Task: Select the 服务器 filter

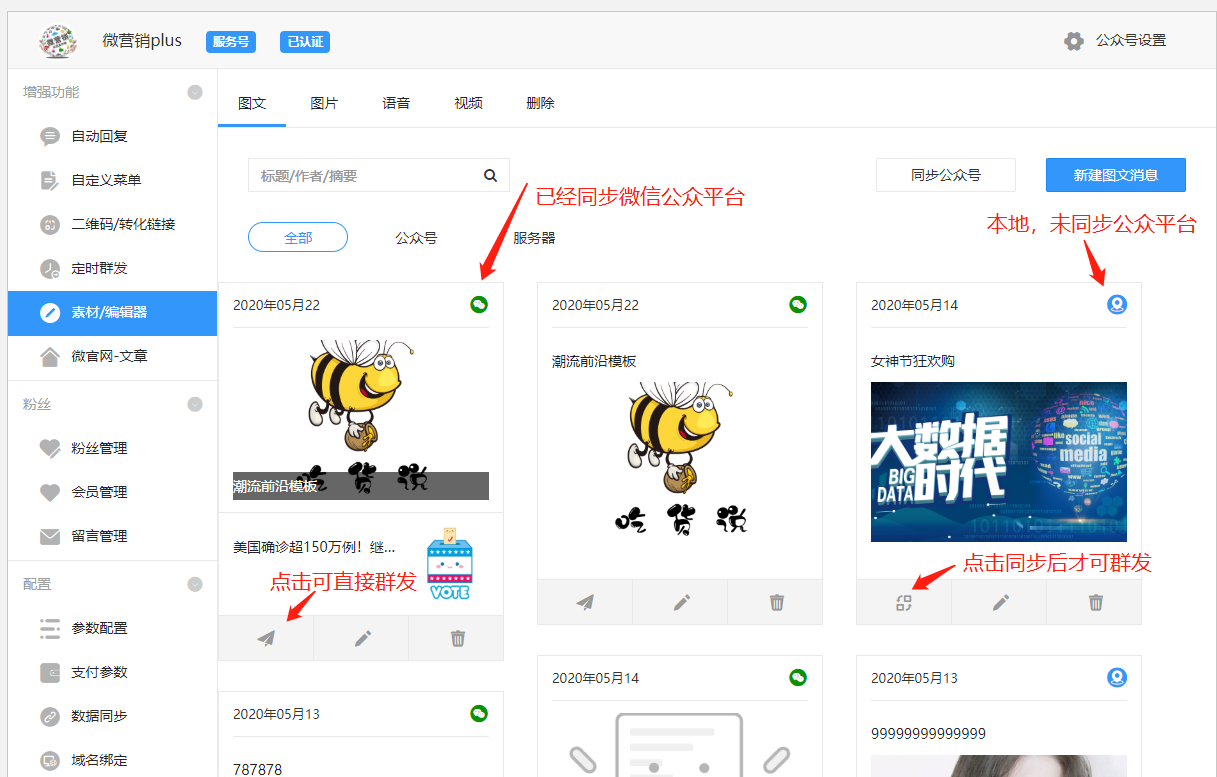Action: click(x=534, y=238)
